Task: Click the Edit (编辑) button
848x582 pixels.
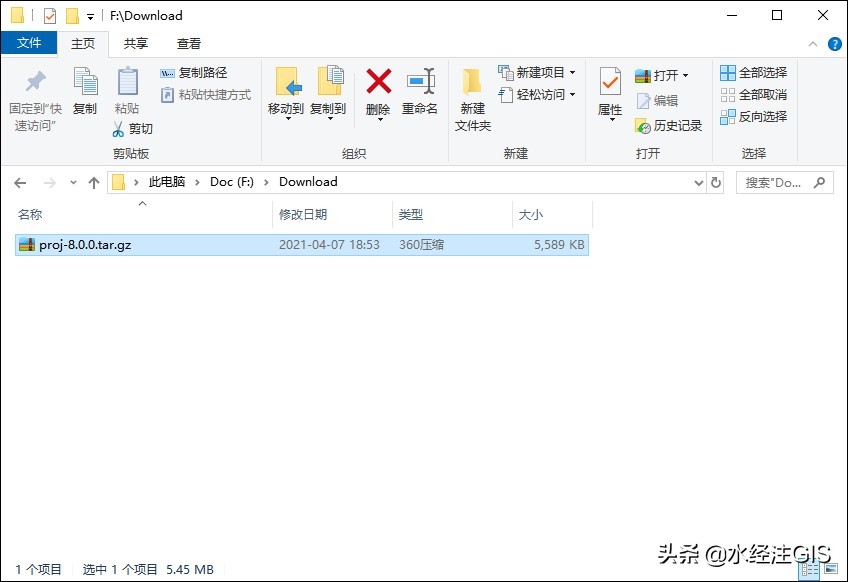Action: click(x=657, y=101)
